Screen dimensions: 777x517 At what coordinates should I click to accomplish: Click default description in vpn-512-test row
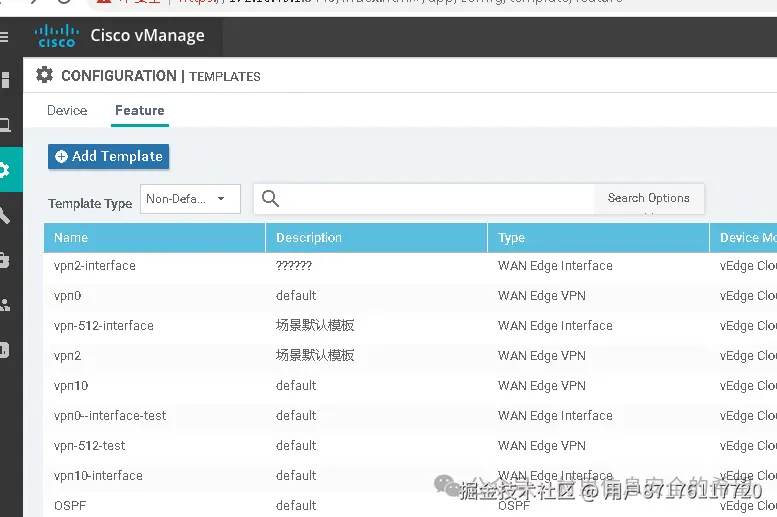click(296, 446)
